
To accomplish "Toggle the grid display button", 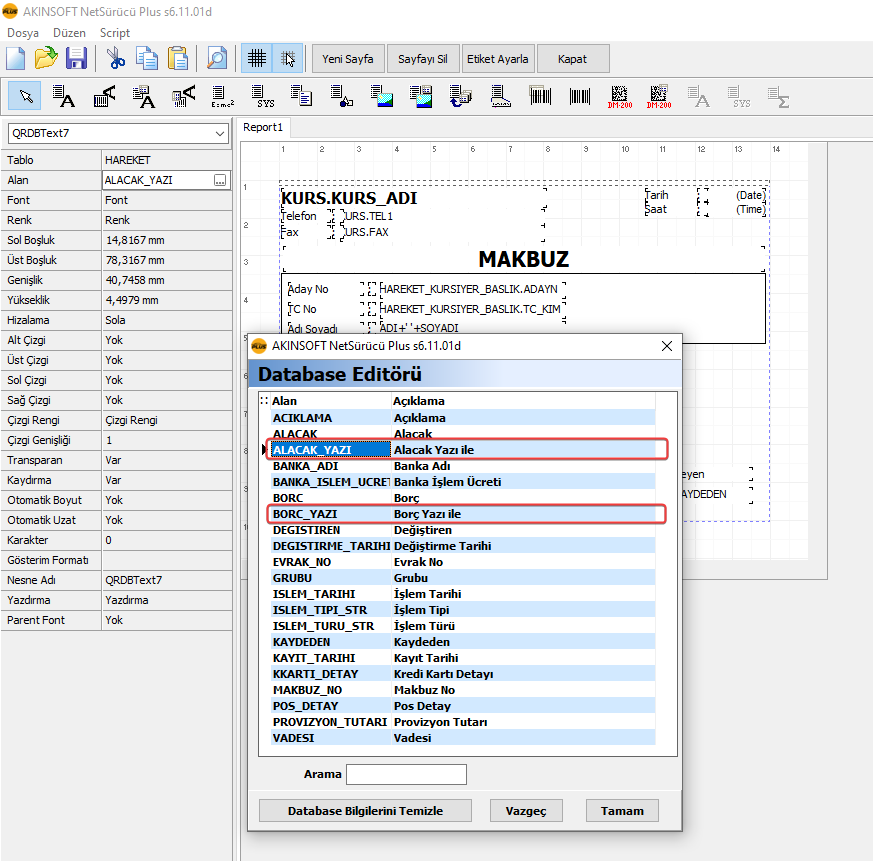I will [257, 58].
